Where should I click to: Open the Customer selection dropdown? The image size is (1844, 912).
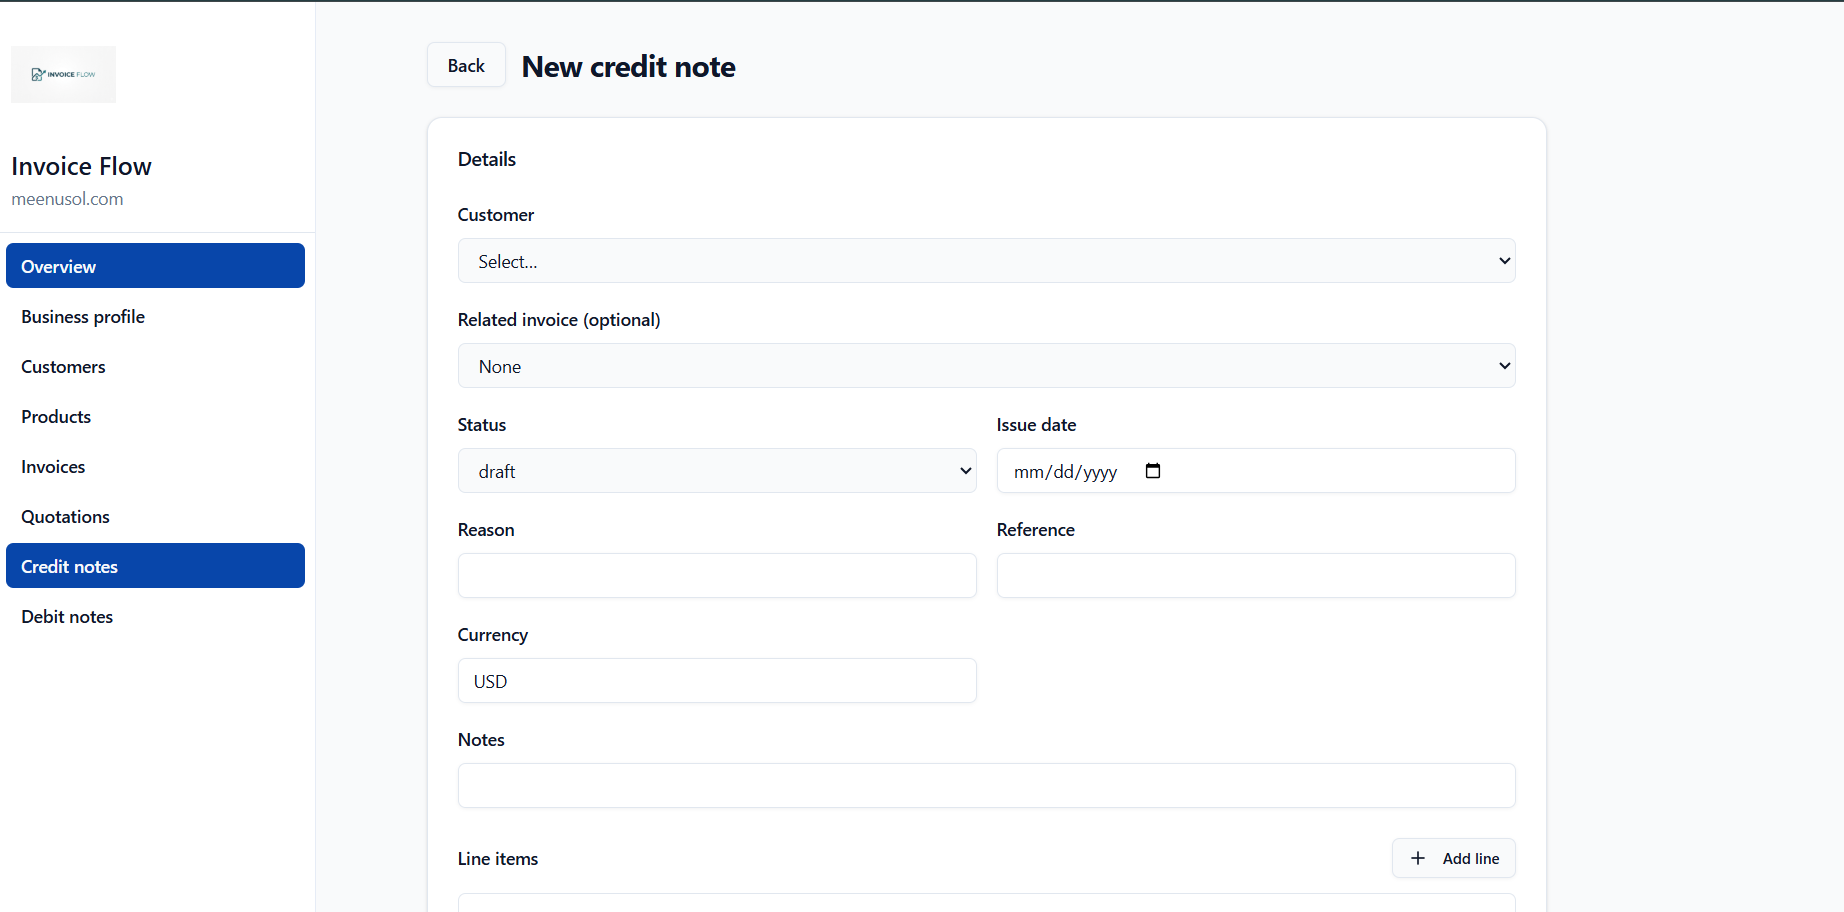986,260
